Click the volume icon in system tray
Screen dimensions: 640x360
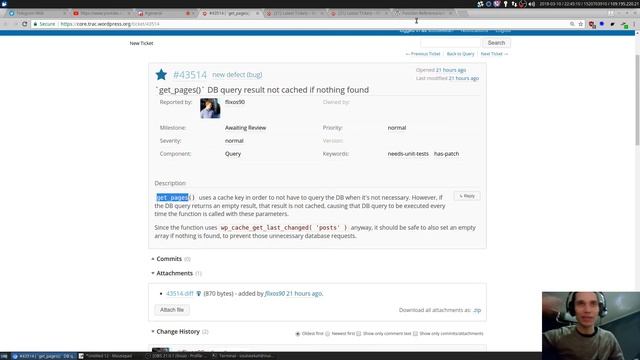(x=531, y=4)
